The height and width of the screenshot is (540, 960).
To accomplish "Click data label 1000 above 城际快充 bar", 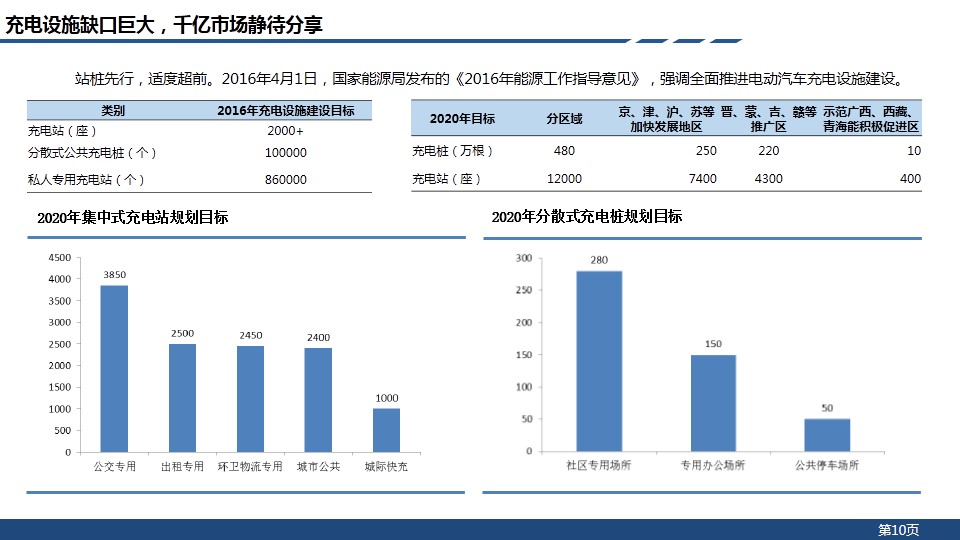I will tap(387, 398).
